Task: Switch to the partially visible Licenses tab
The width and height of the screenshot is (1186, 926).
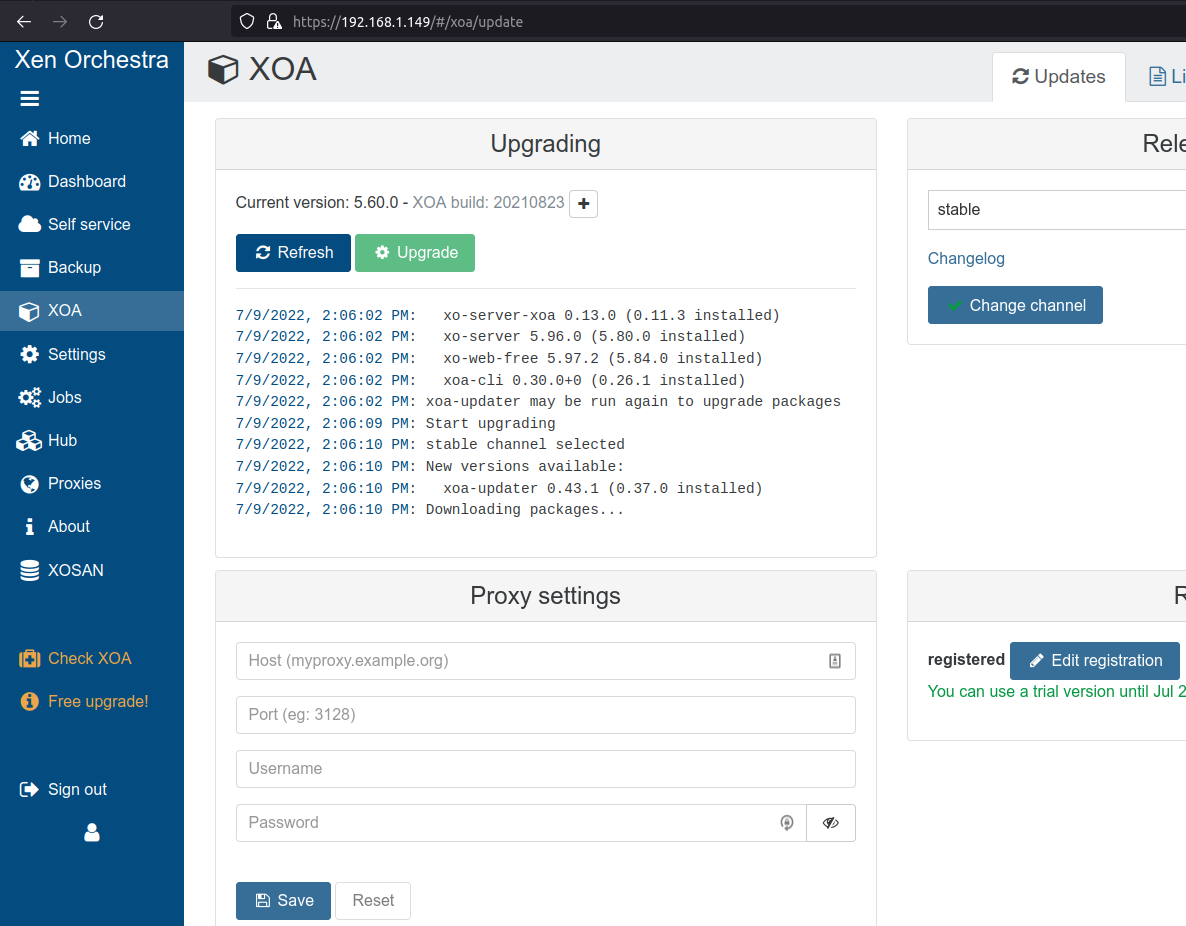Action: [x=1165, y=76]
